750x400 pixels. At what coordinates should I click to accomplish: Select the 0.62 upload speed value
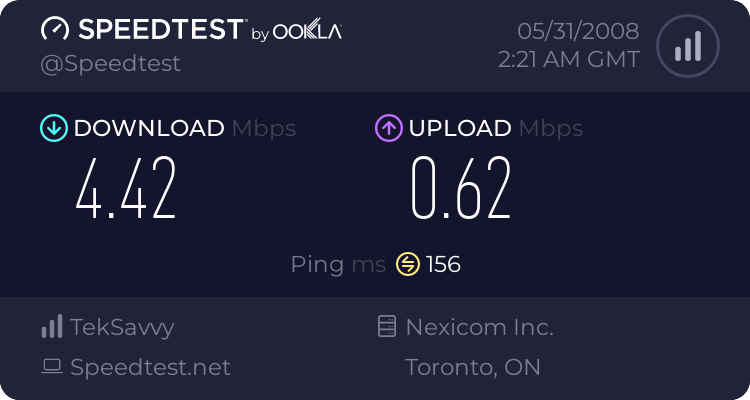(462, 188)
